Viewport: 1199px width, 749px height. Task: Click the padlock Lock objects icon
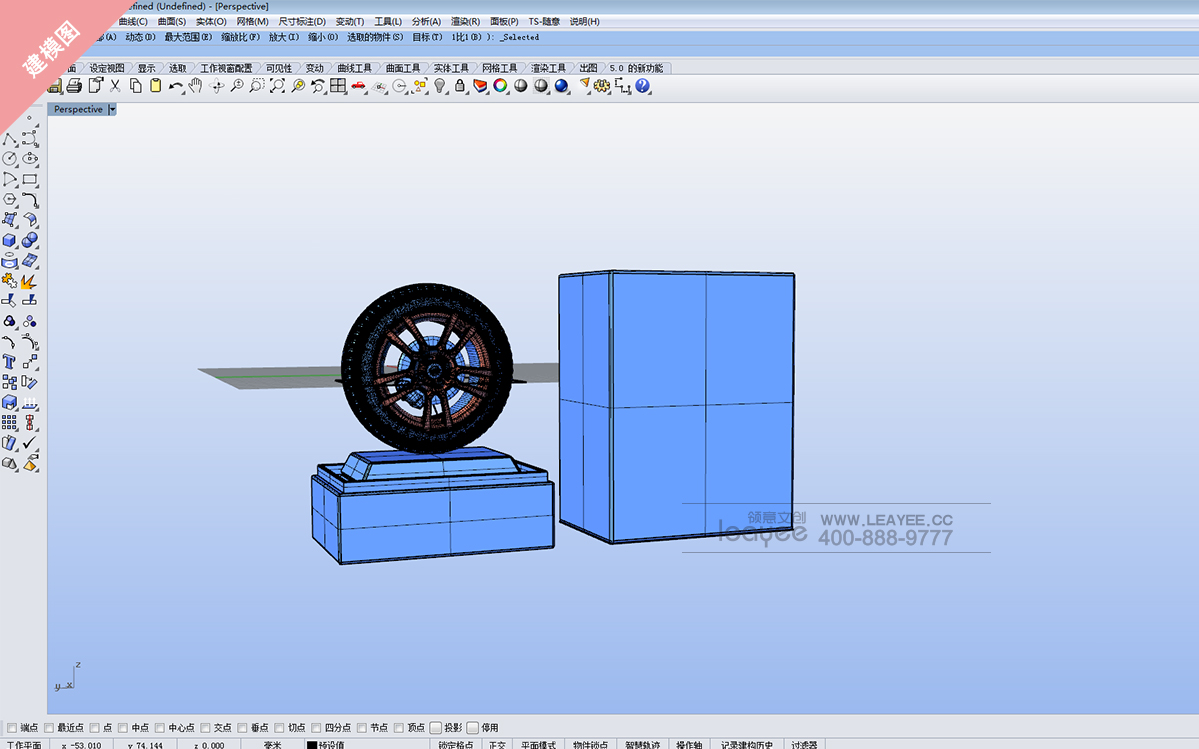(460, 86)
